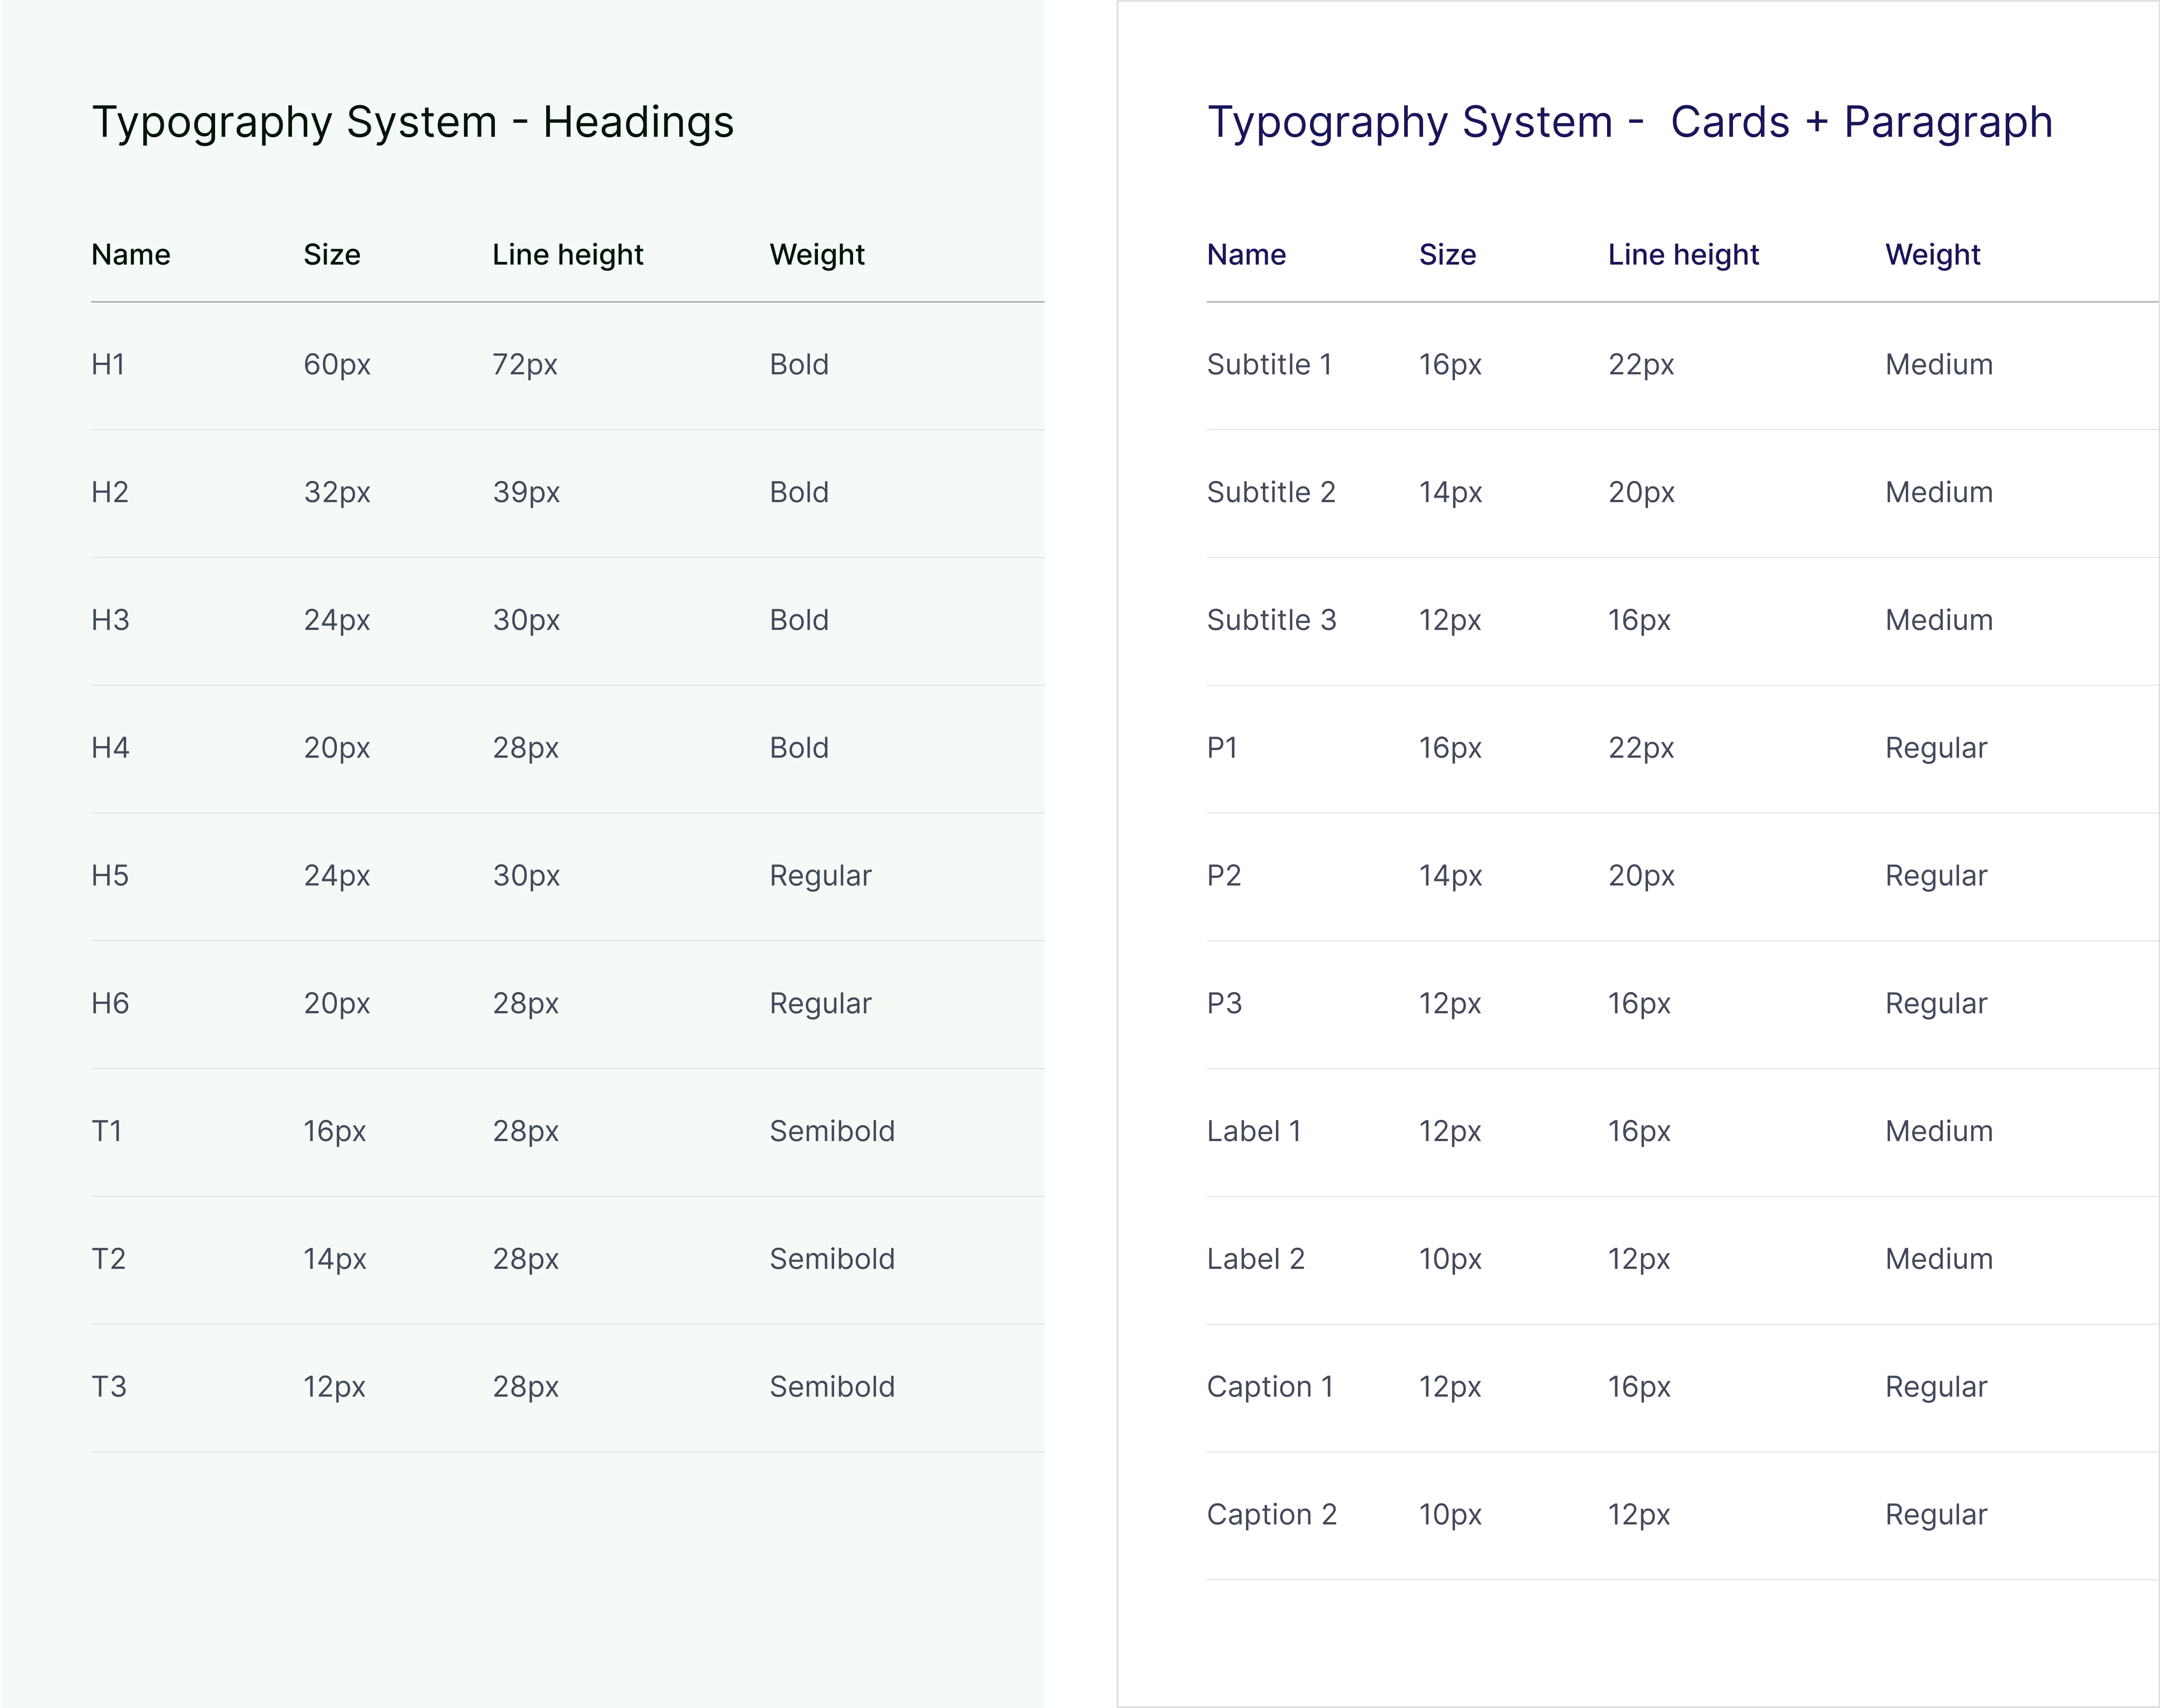Select the H1 row name
The height and width of the screenshot is (1708, 2160).
tap(108, 365)
